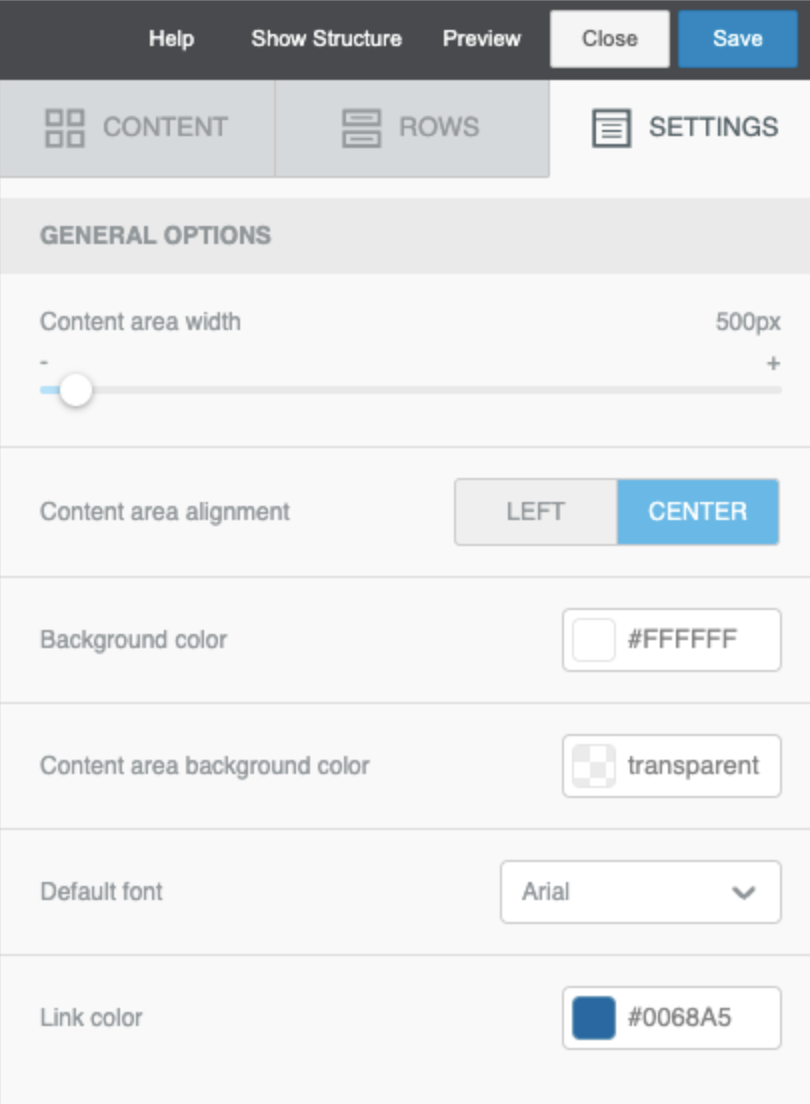Open the Preview link
Screen dimensions: 810x1104
(x=482, y=39)
